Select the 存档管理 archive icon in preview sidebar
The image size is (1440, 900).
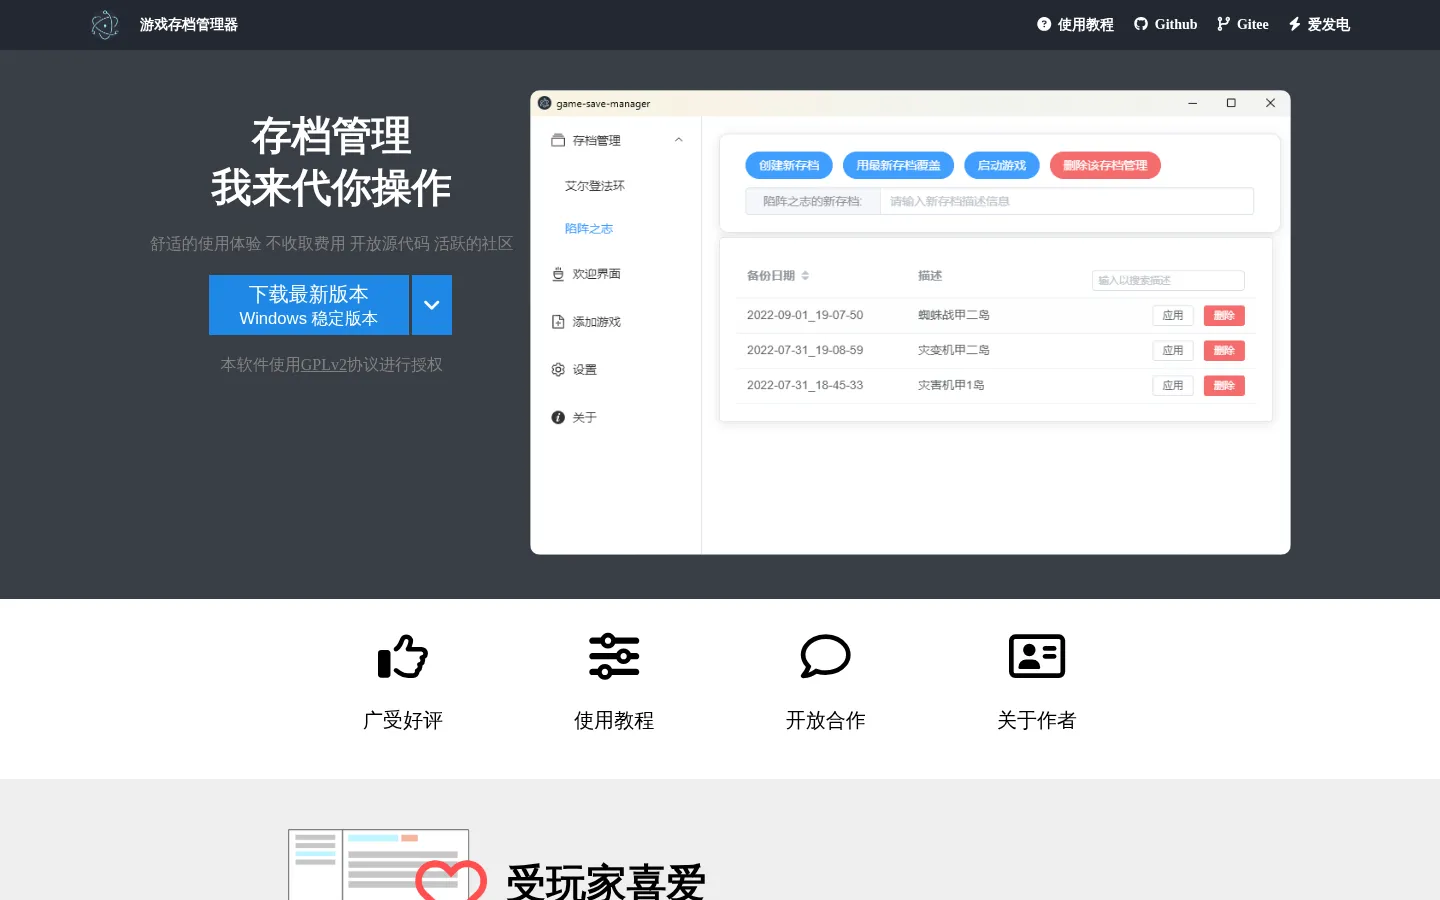tap(558, 140)
